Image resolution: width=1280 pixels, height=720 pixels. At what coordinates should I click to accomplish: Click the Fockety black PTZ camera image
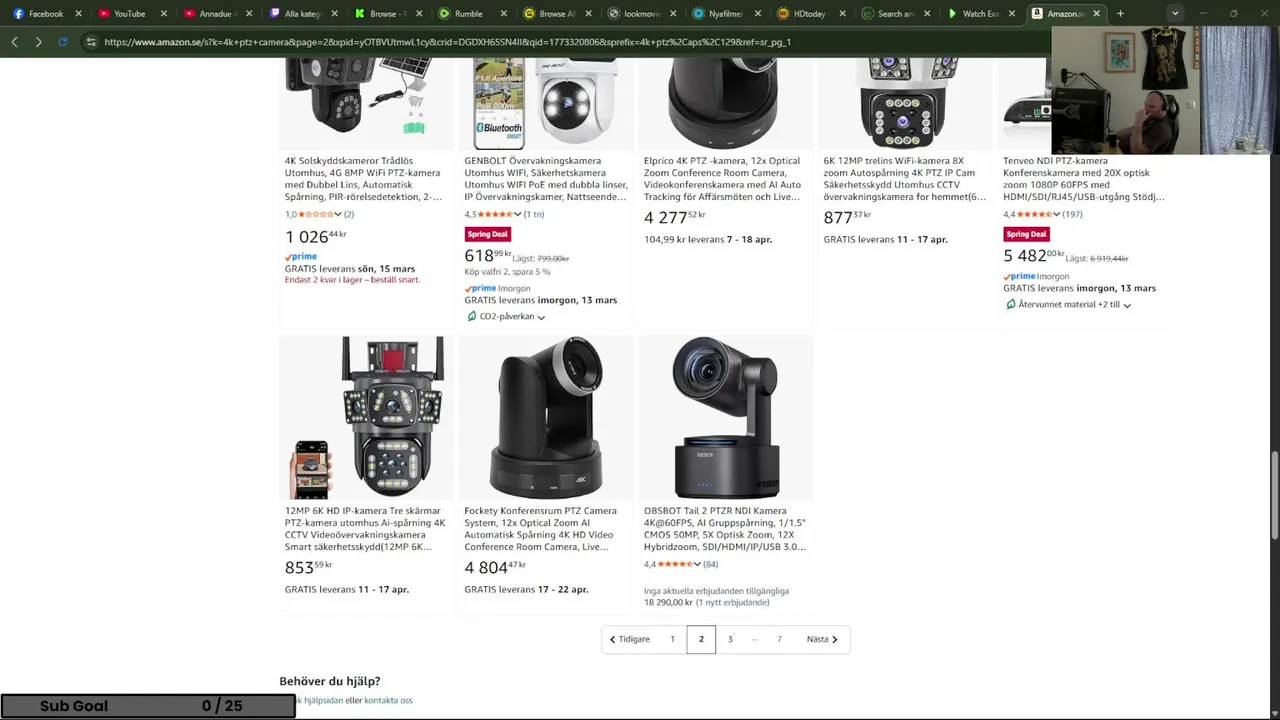pyautogui.click(x=546, y=417)
